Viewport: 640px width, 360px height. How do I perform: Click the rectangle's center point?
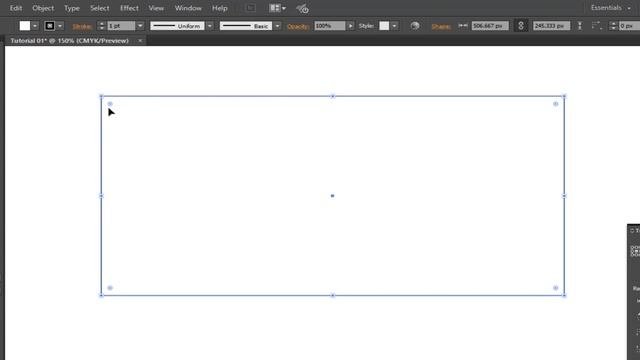[332, 196]
